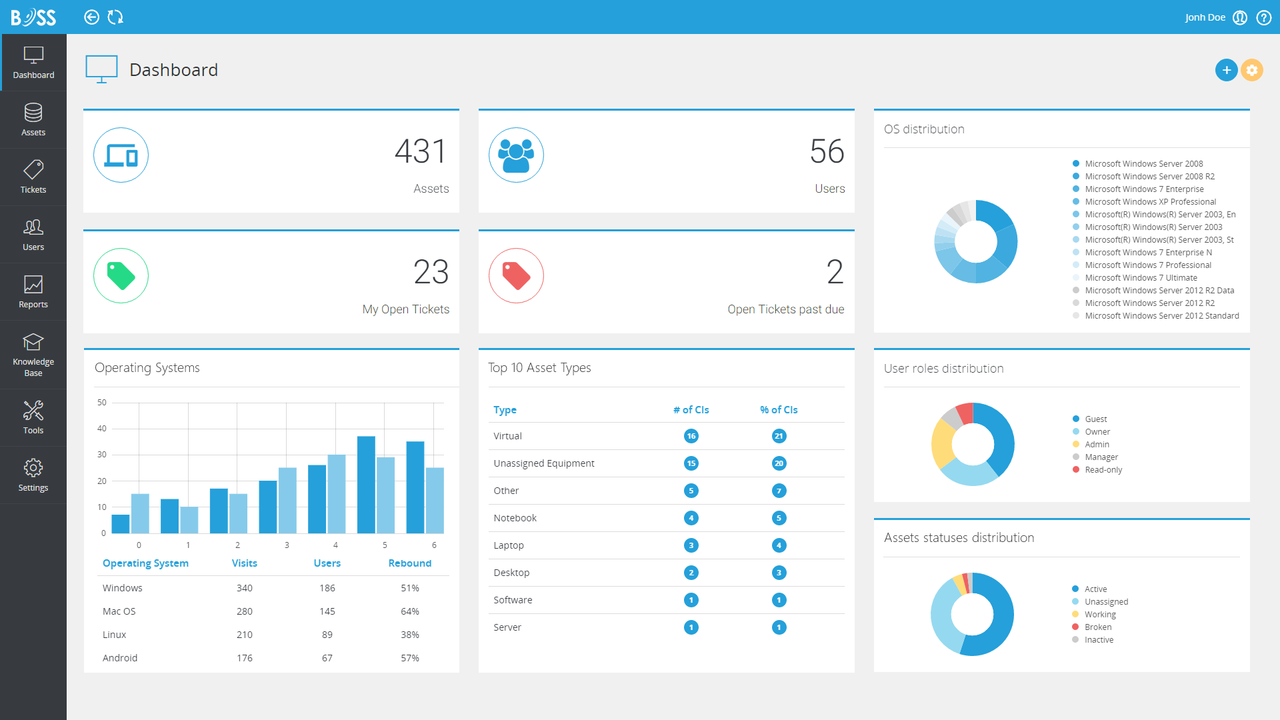Viewport: 1280px width, 720px height.
Task: Click the Assets devices icon on card
Action: [x=121, y=155]
